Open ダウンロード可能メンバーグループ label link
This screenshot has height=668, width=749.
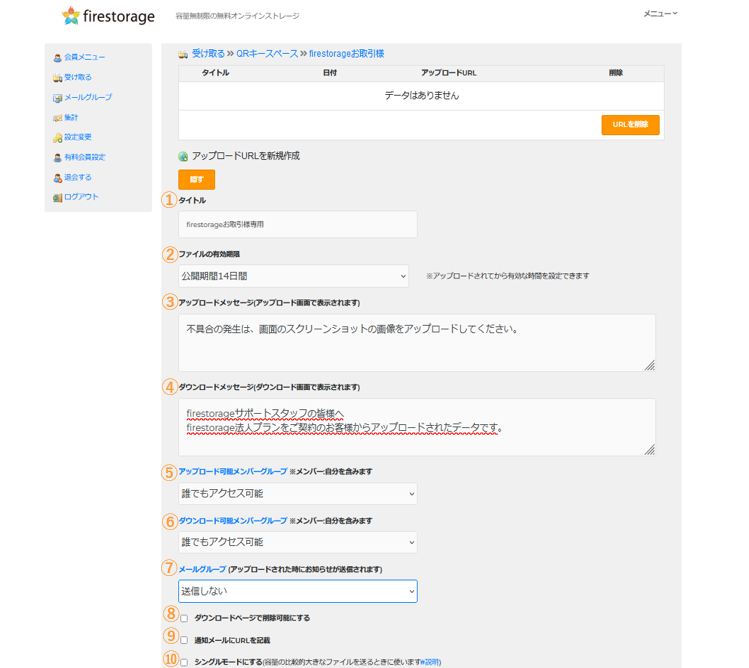click(233, 521)
